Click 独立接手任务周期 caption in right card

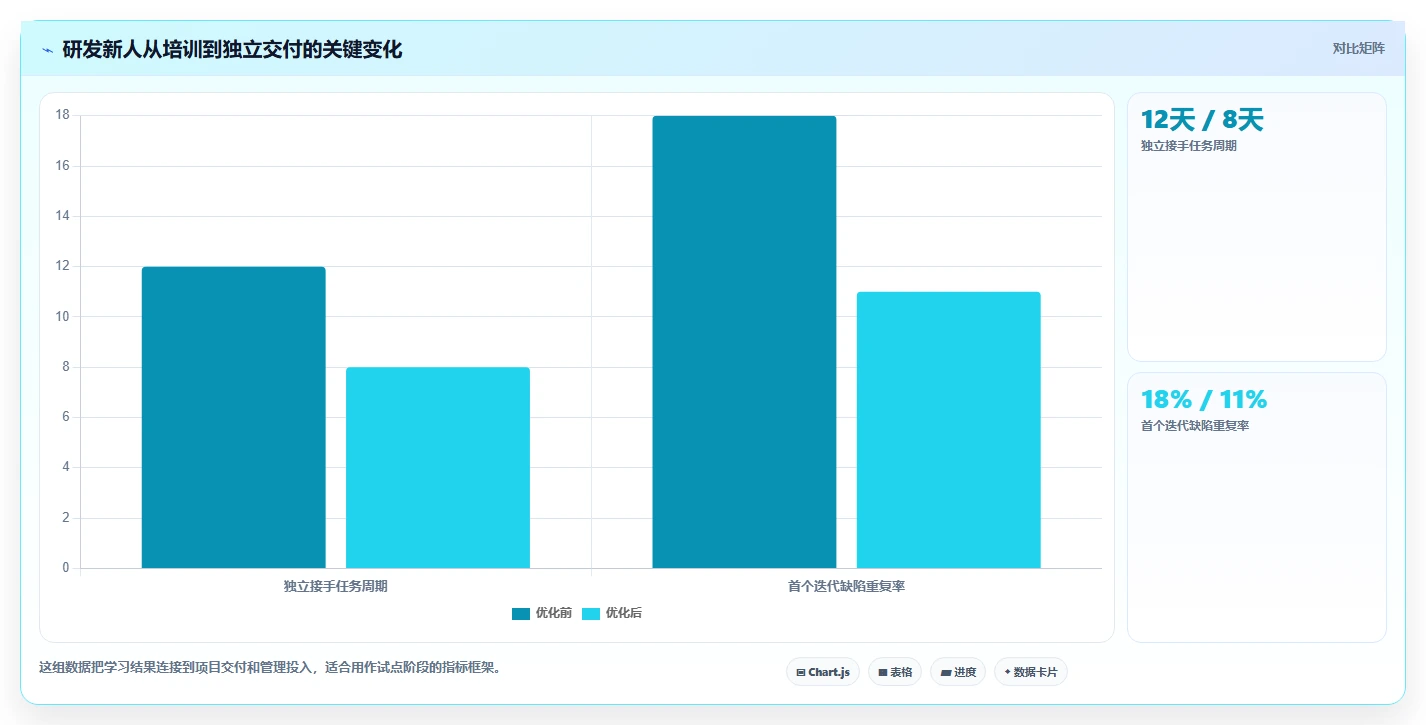1189,146
